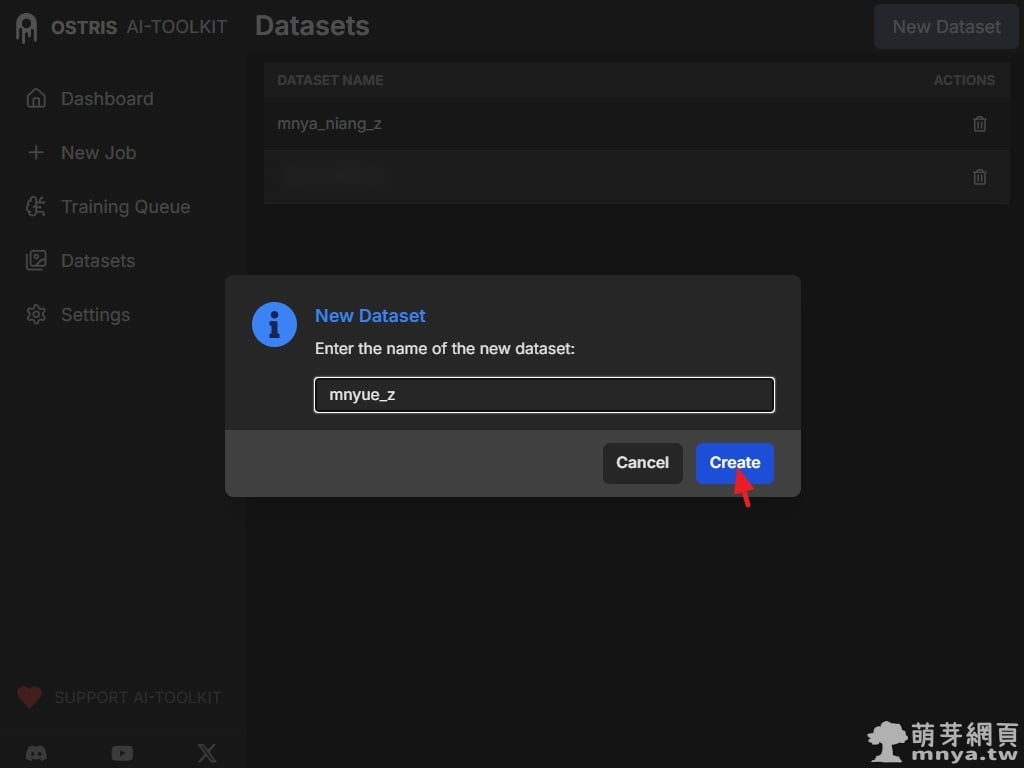Viewport: 1024px width, 768px height.
Task: Open the Training Queue page
Action: pyautogui.click(x=124, y=207)
